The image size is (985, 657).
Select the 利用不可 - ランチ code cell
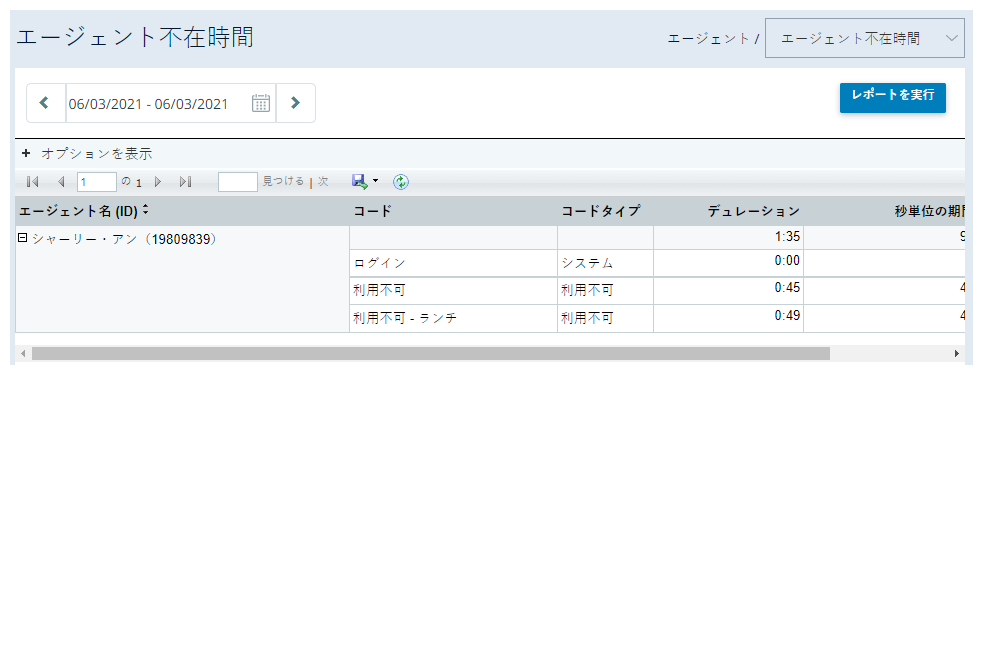pyautogui.click(x=453, y=318)
